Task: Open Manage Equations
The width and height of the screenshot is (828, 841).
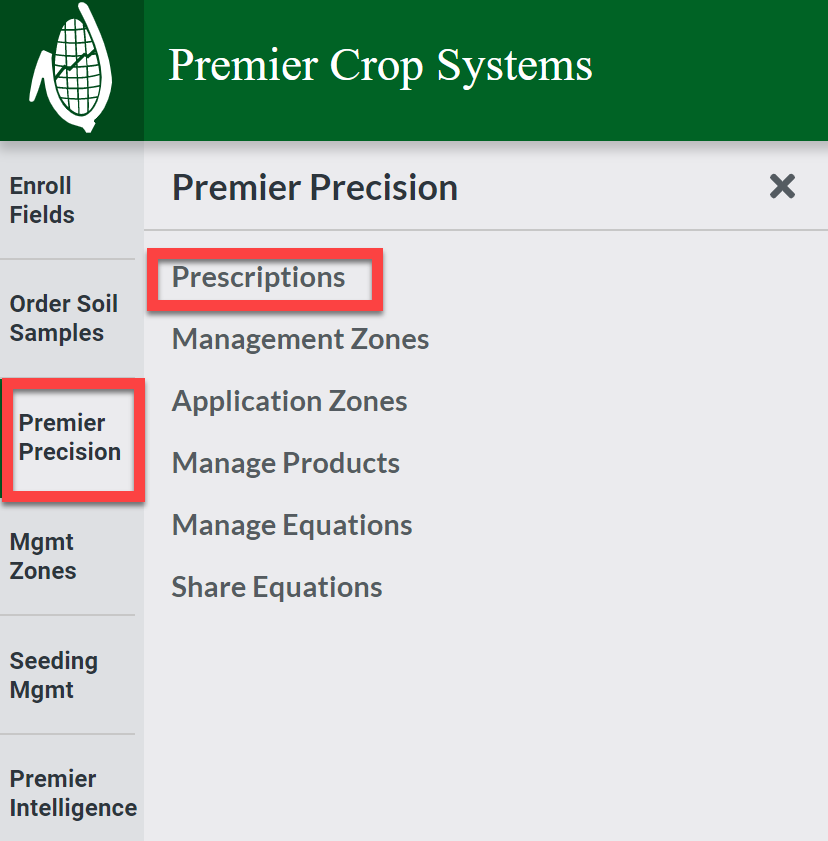Action: pos(291,525)
